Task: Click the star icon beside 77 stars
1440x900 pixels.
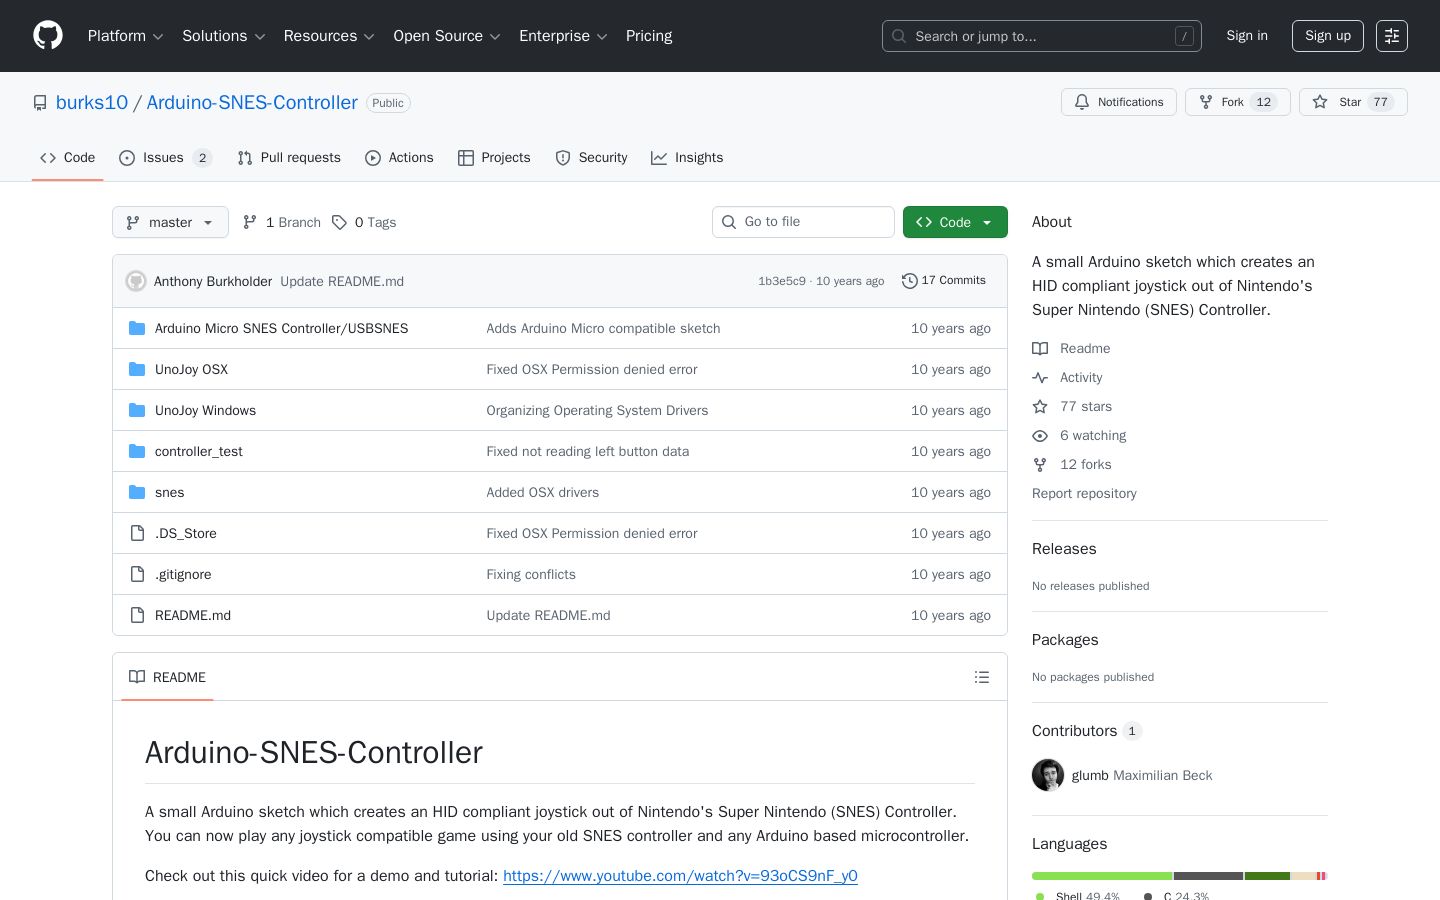Action: tap(1040, 407)
